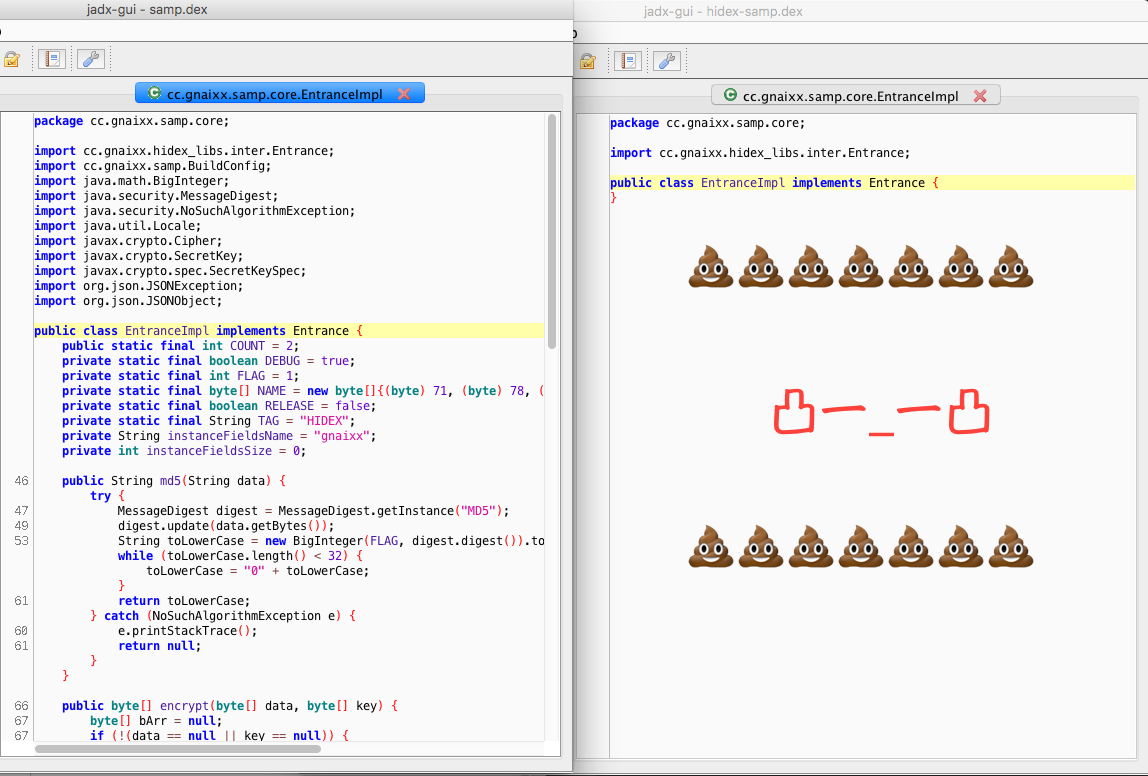Click line number 66 in gutter
The width and height of the screenshot is (1148, 776).
click(21, 706)
